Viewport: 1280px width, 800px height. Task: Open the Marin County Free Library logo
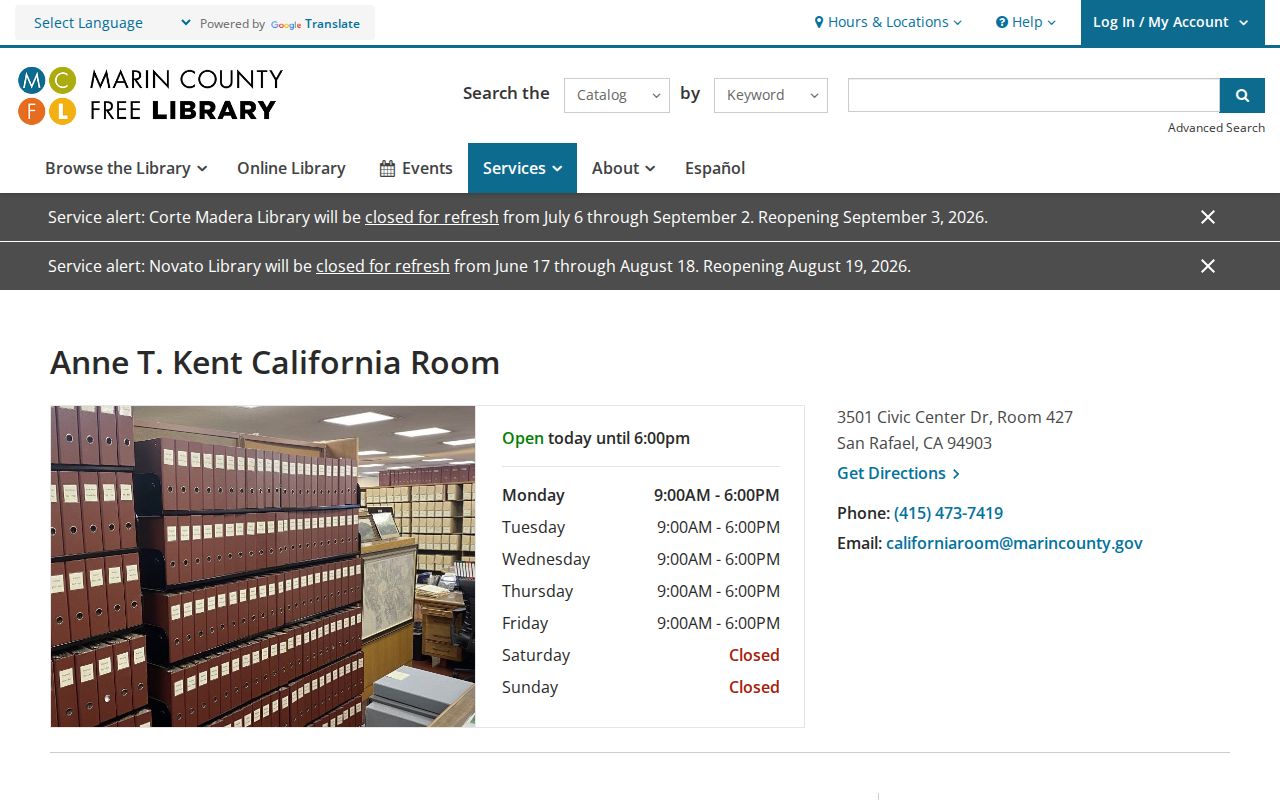150,95
